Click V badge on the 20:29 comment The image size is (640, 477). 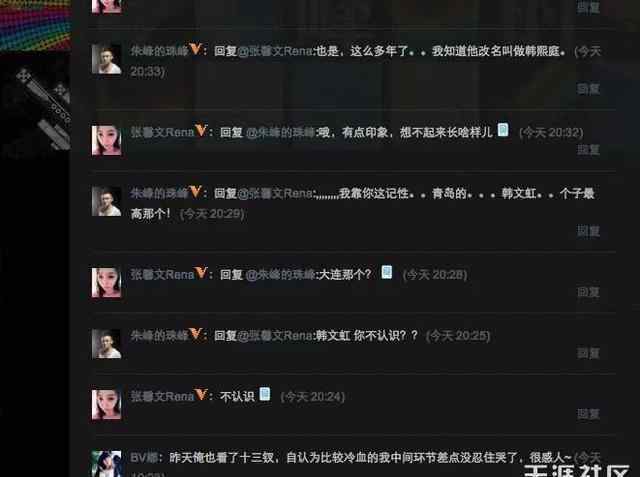pos(196,191)
